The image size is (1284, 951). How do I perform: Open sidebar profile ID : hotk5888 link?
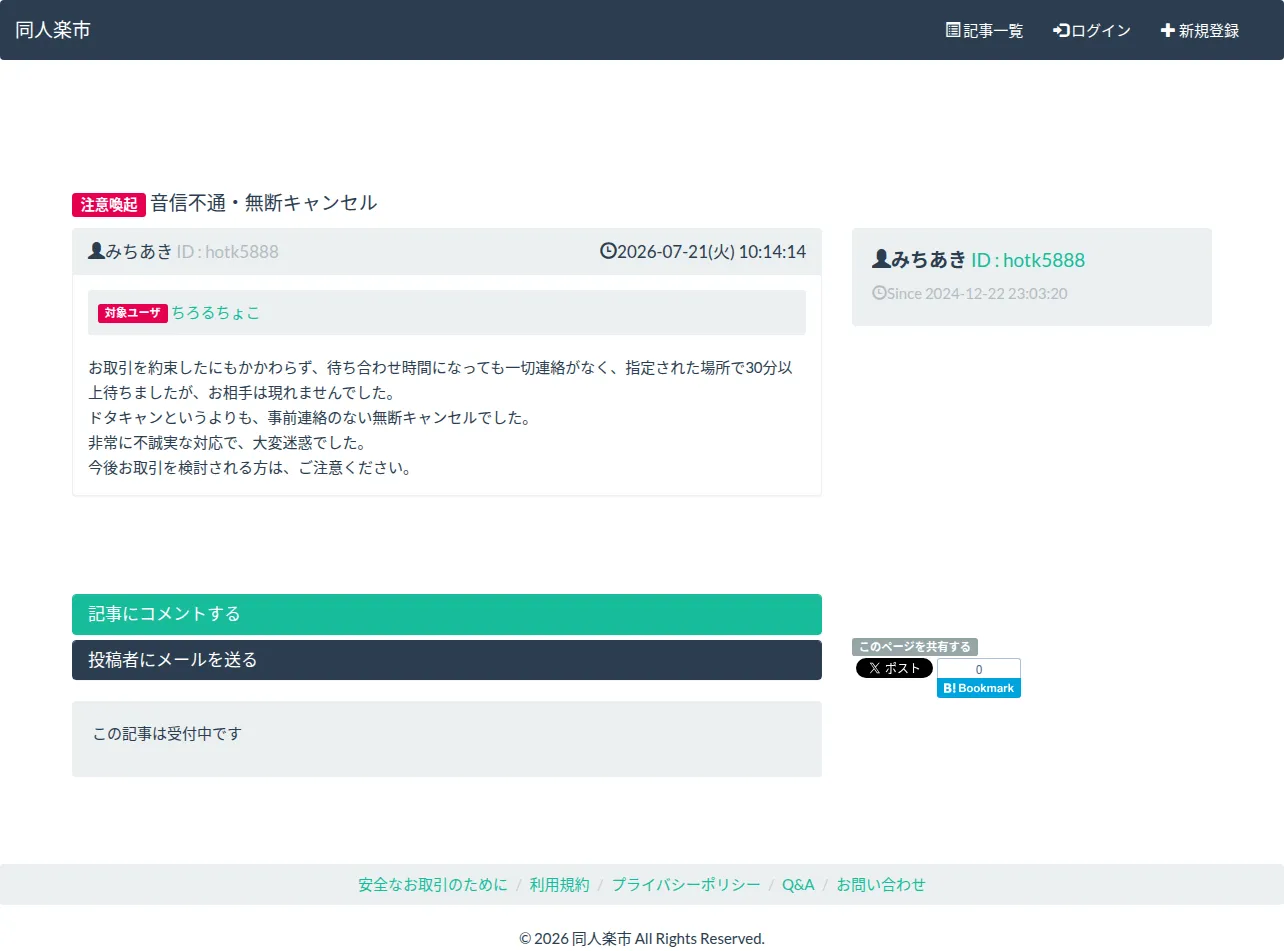(1028, 260)
